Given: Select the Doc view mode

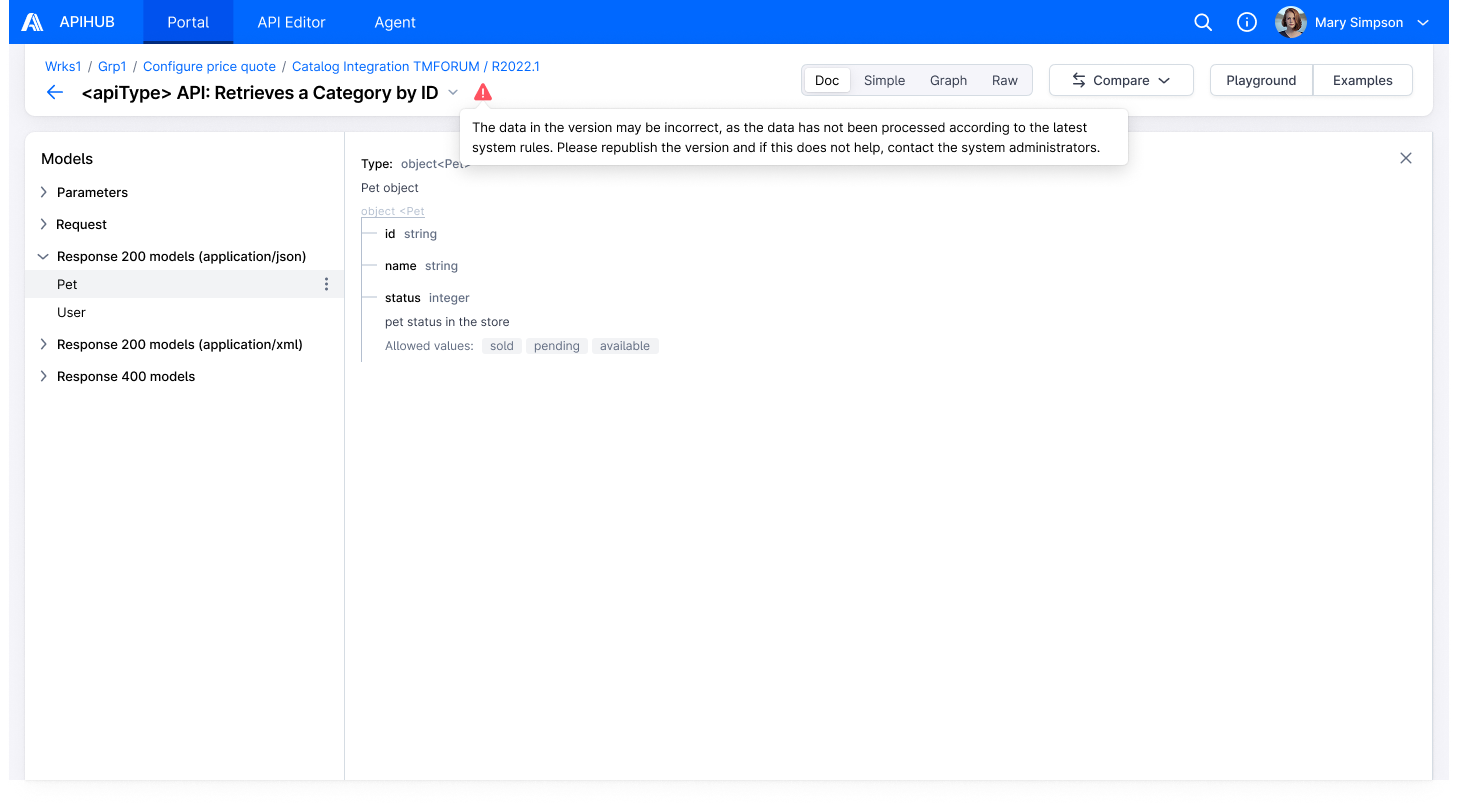Looking at the screenshot, I should [827, 80].
